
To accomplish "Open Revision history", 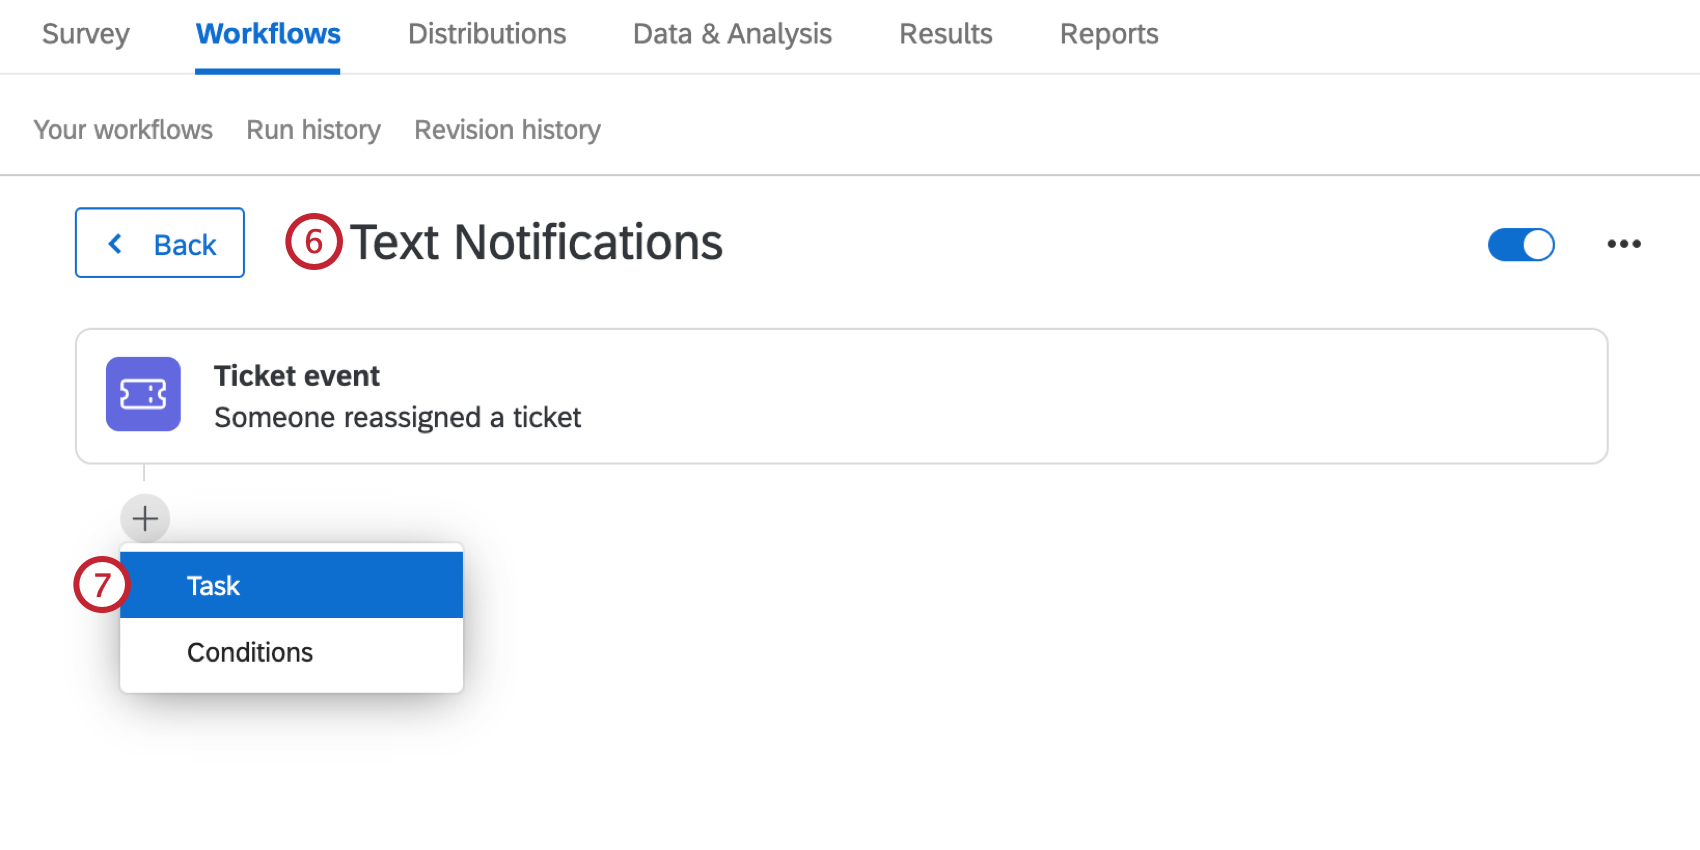I will [x=506, y=129].
